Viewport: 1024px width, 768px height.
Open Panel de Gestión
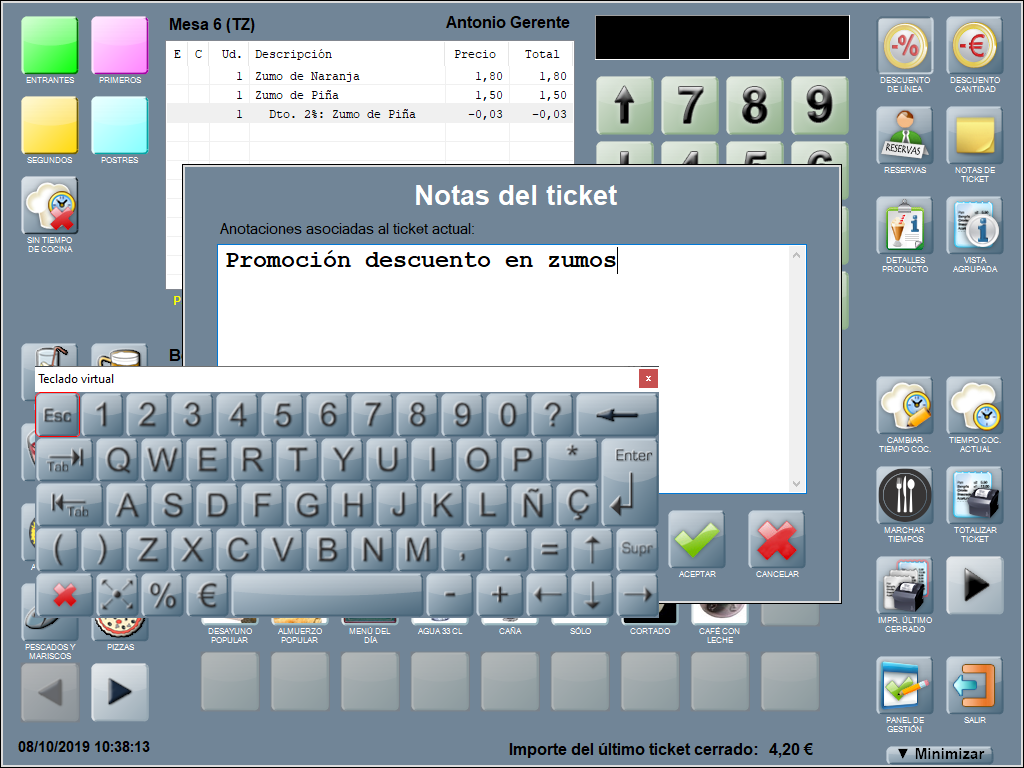pos(905,686)
